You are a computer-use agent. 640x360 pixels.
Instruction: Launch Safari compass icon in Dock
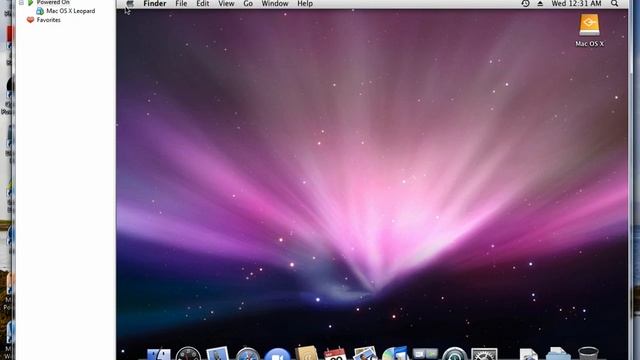point(247,354)
